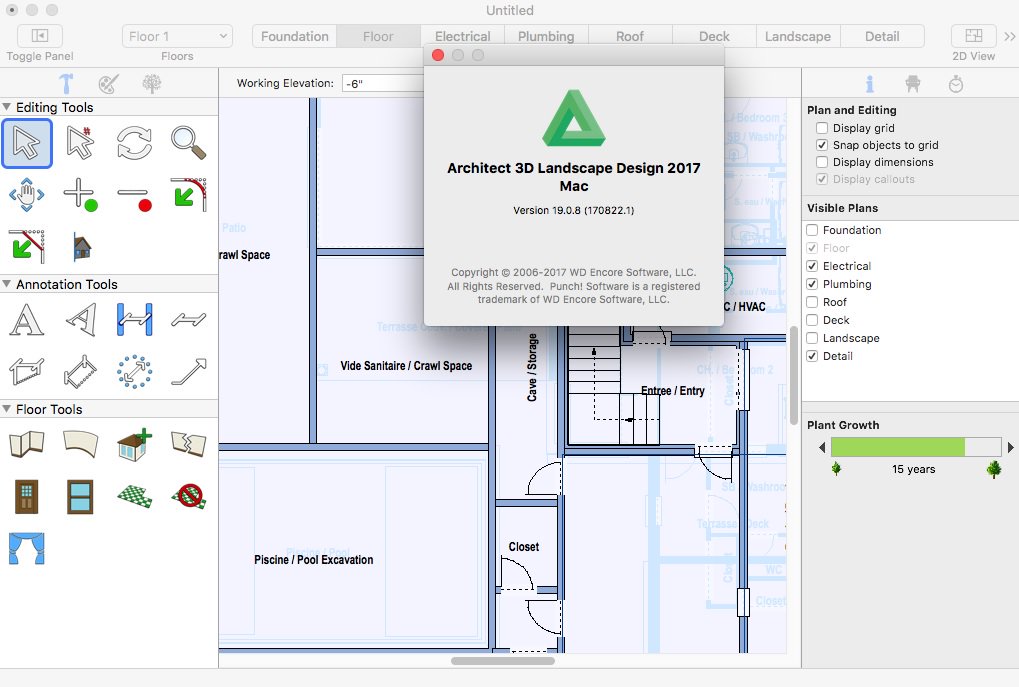
Task: Expand the toolbar overflow chevron
Action: coord(1009,36)
